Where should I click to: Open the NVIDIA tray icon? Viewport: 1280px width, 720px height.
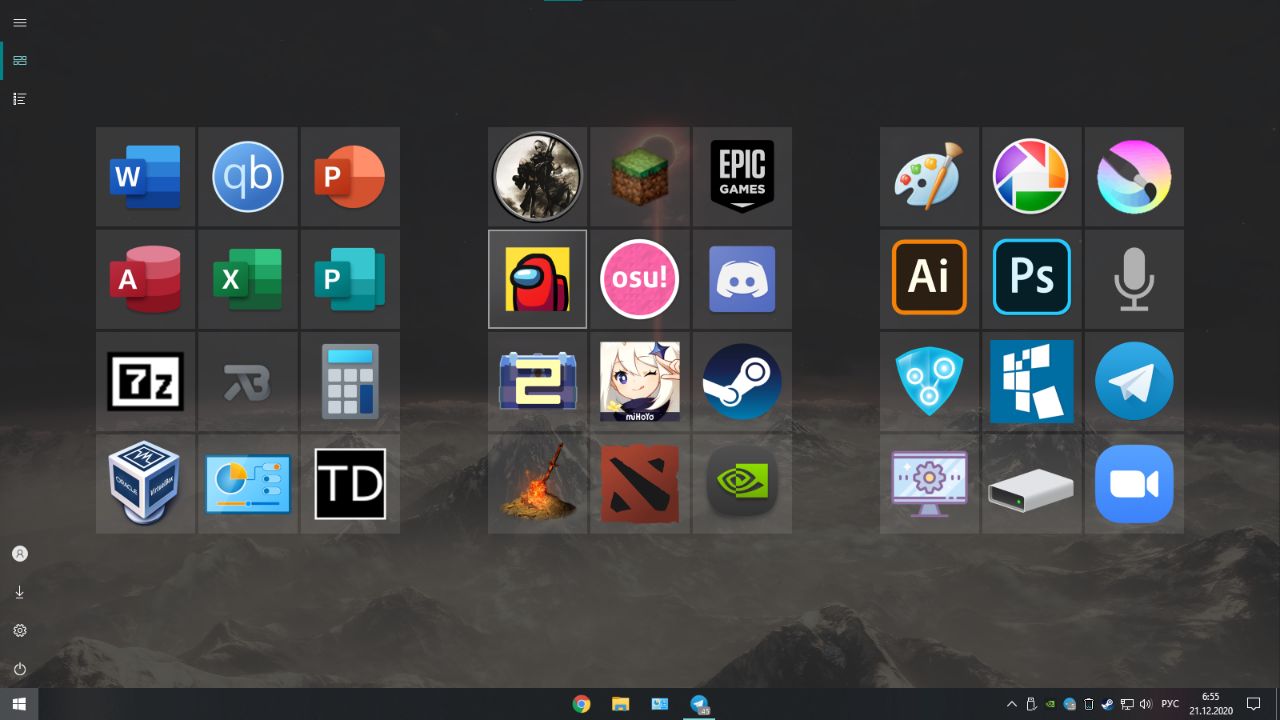point(1050,704)
